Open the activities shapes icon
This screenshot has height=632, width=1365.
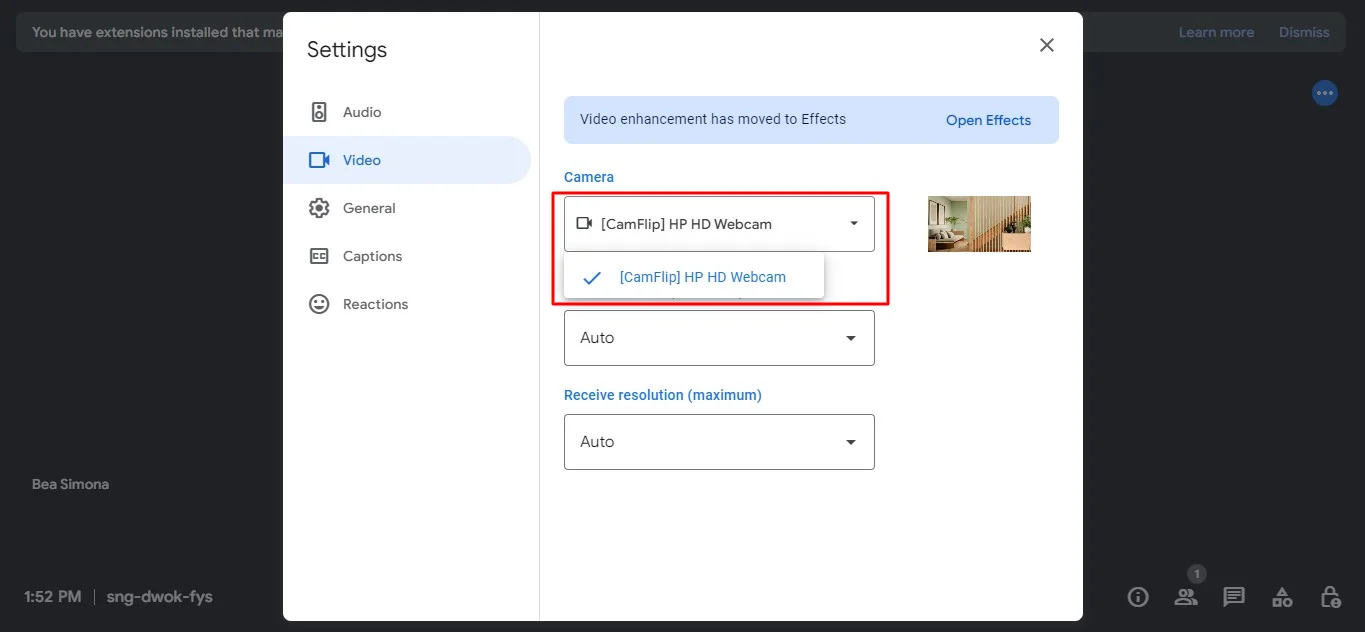pyautogui.click(x=1282, y=597)
